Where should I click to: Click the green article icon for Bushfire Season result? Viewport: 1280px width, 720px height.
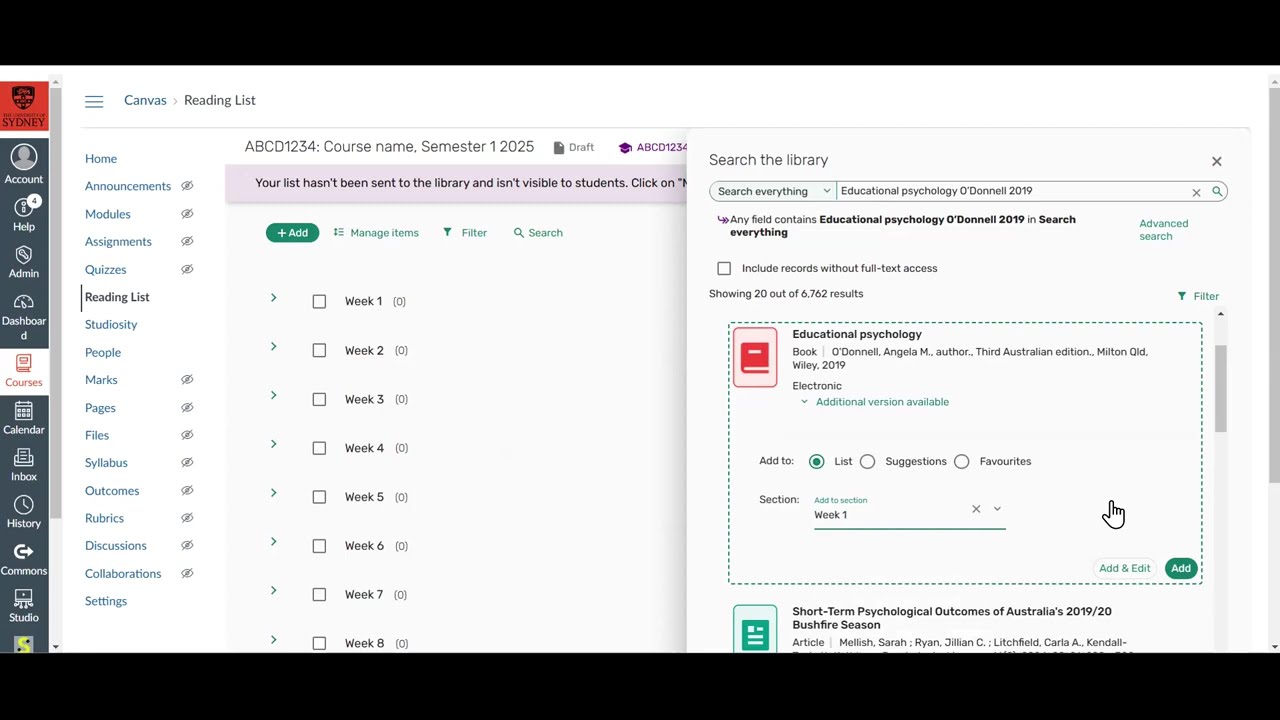point(755,629)
